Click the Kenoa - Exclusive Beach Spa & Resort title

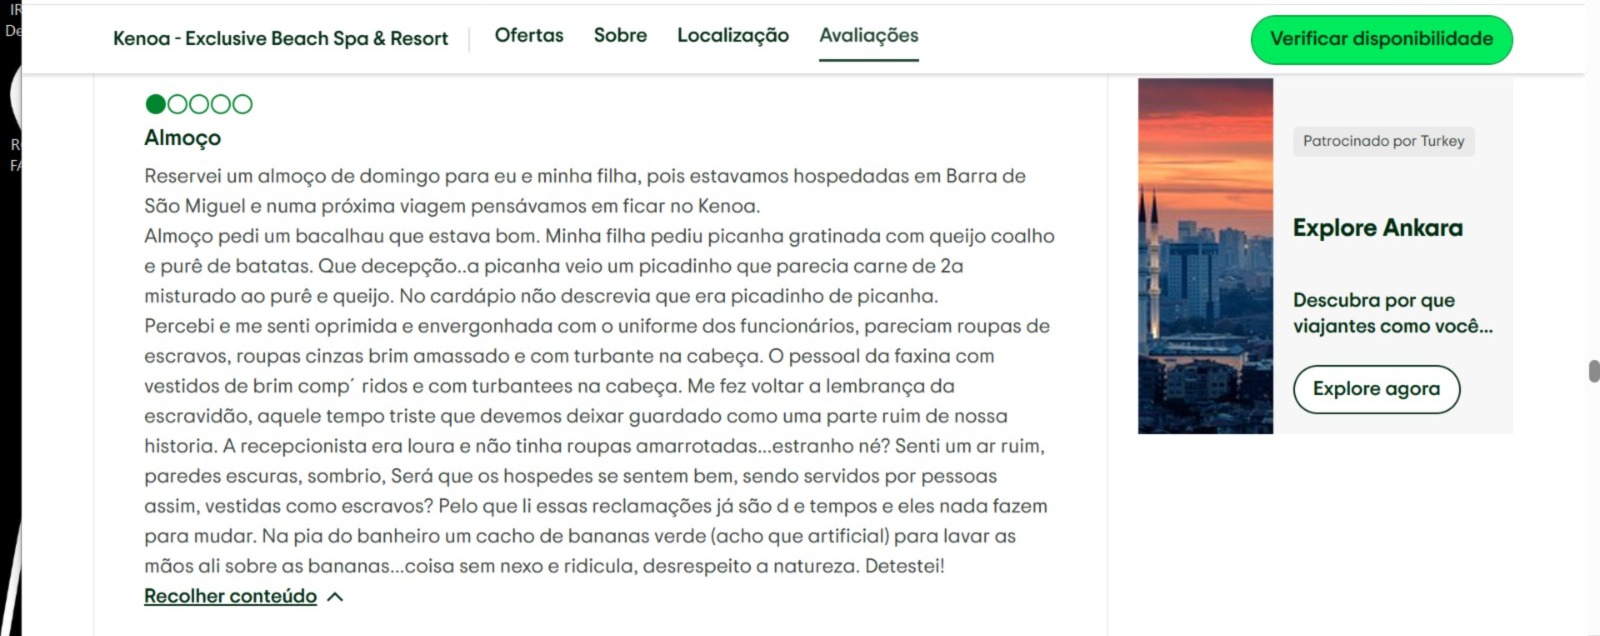tap(280, 39)
